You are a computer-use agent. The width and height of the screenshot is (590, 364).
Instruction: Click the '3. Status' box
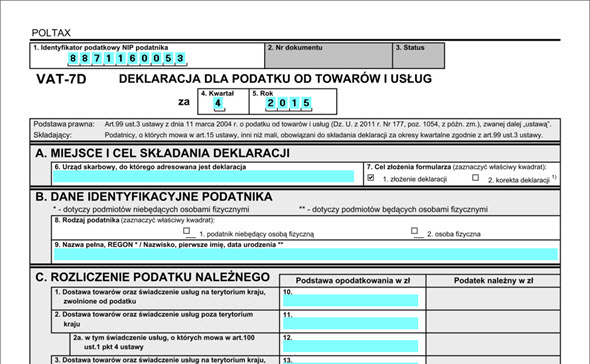[x=418, y=56]
